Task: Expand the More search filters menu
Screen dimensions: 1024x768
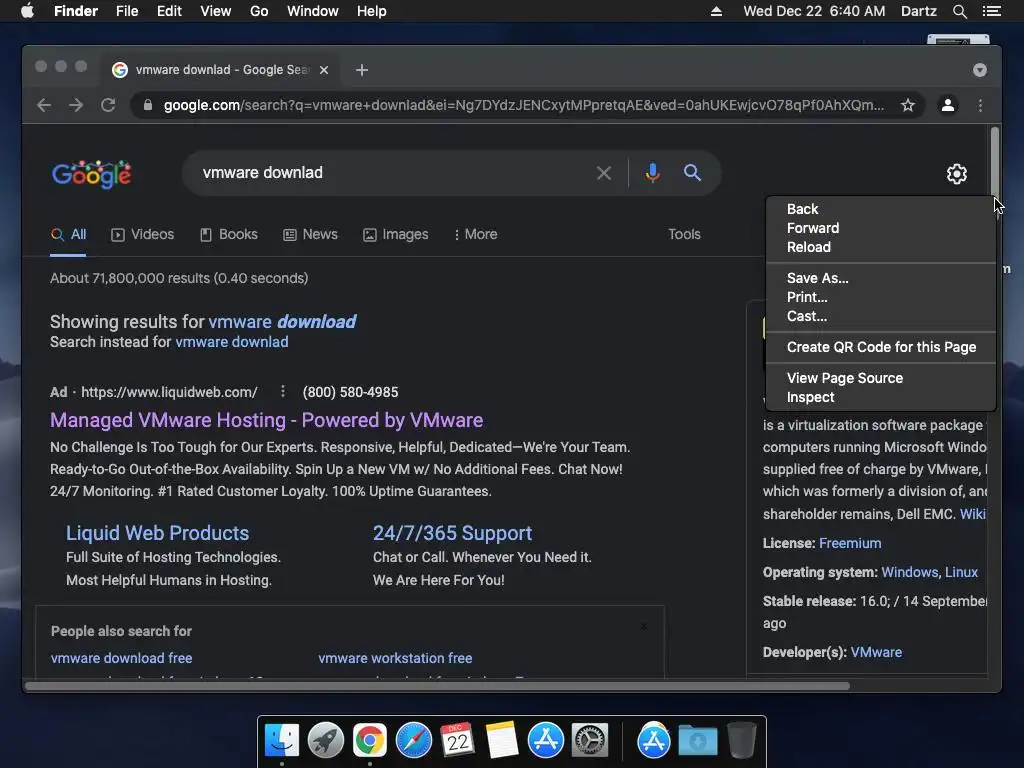Action: point(475,234)
